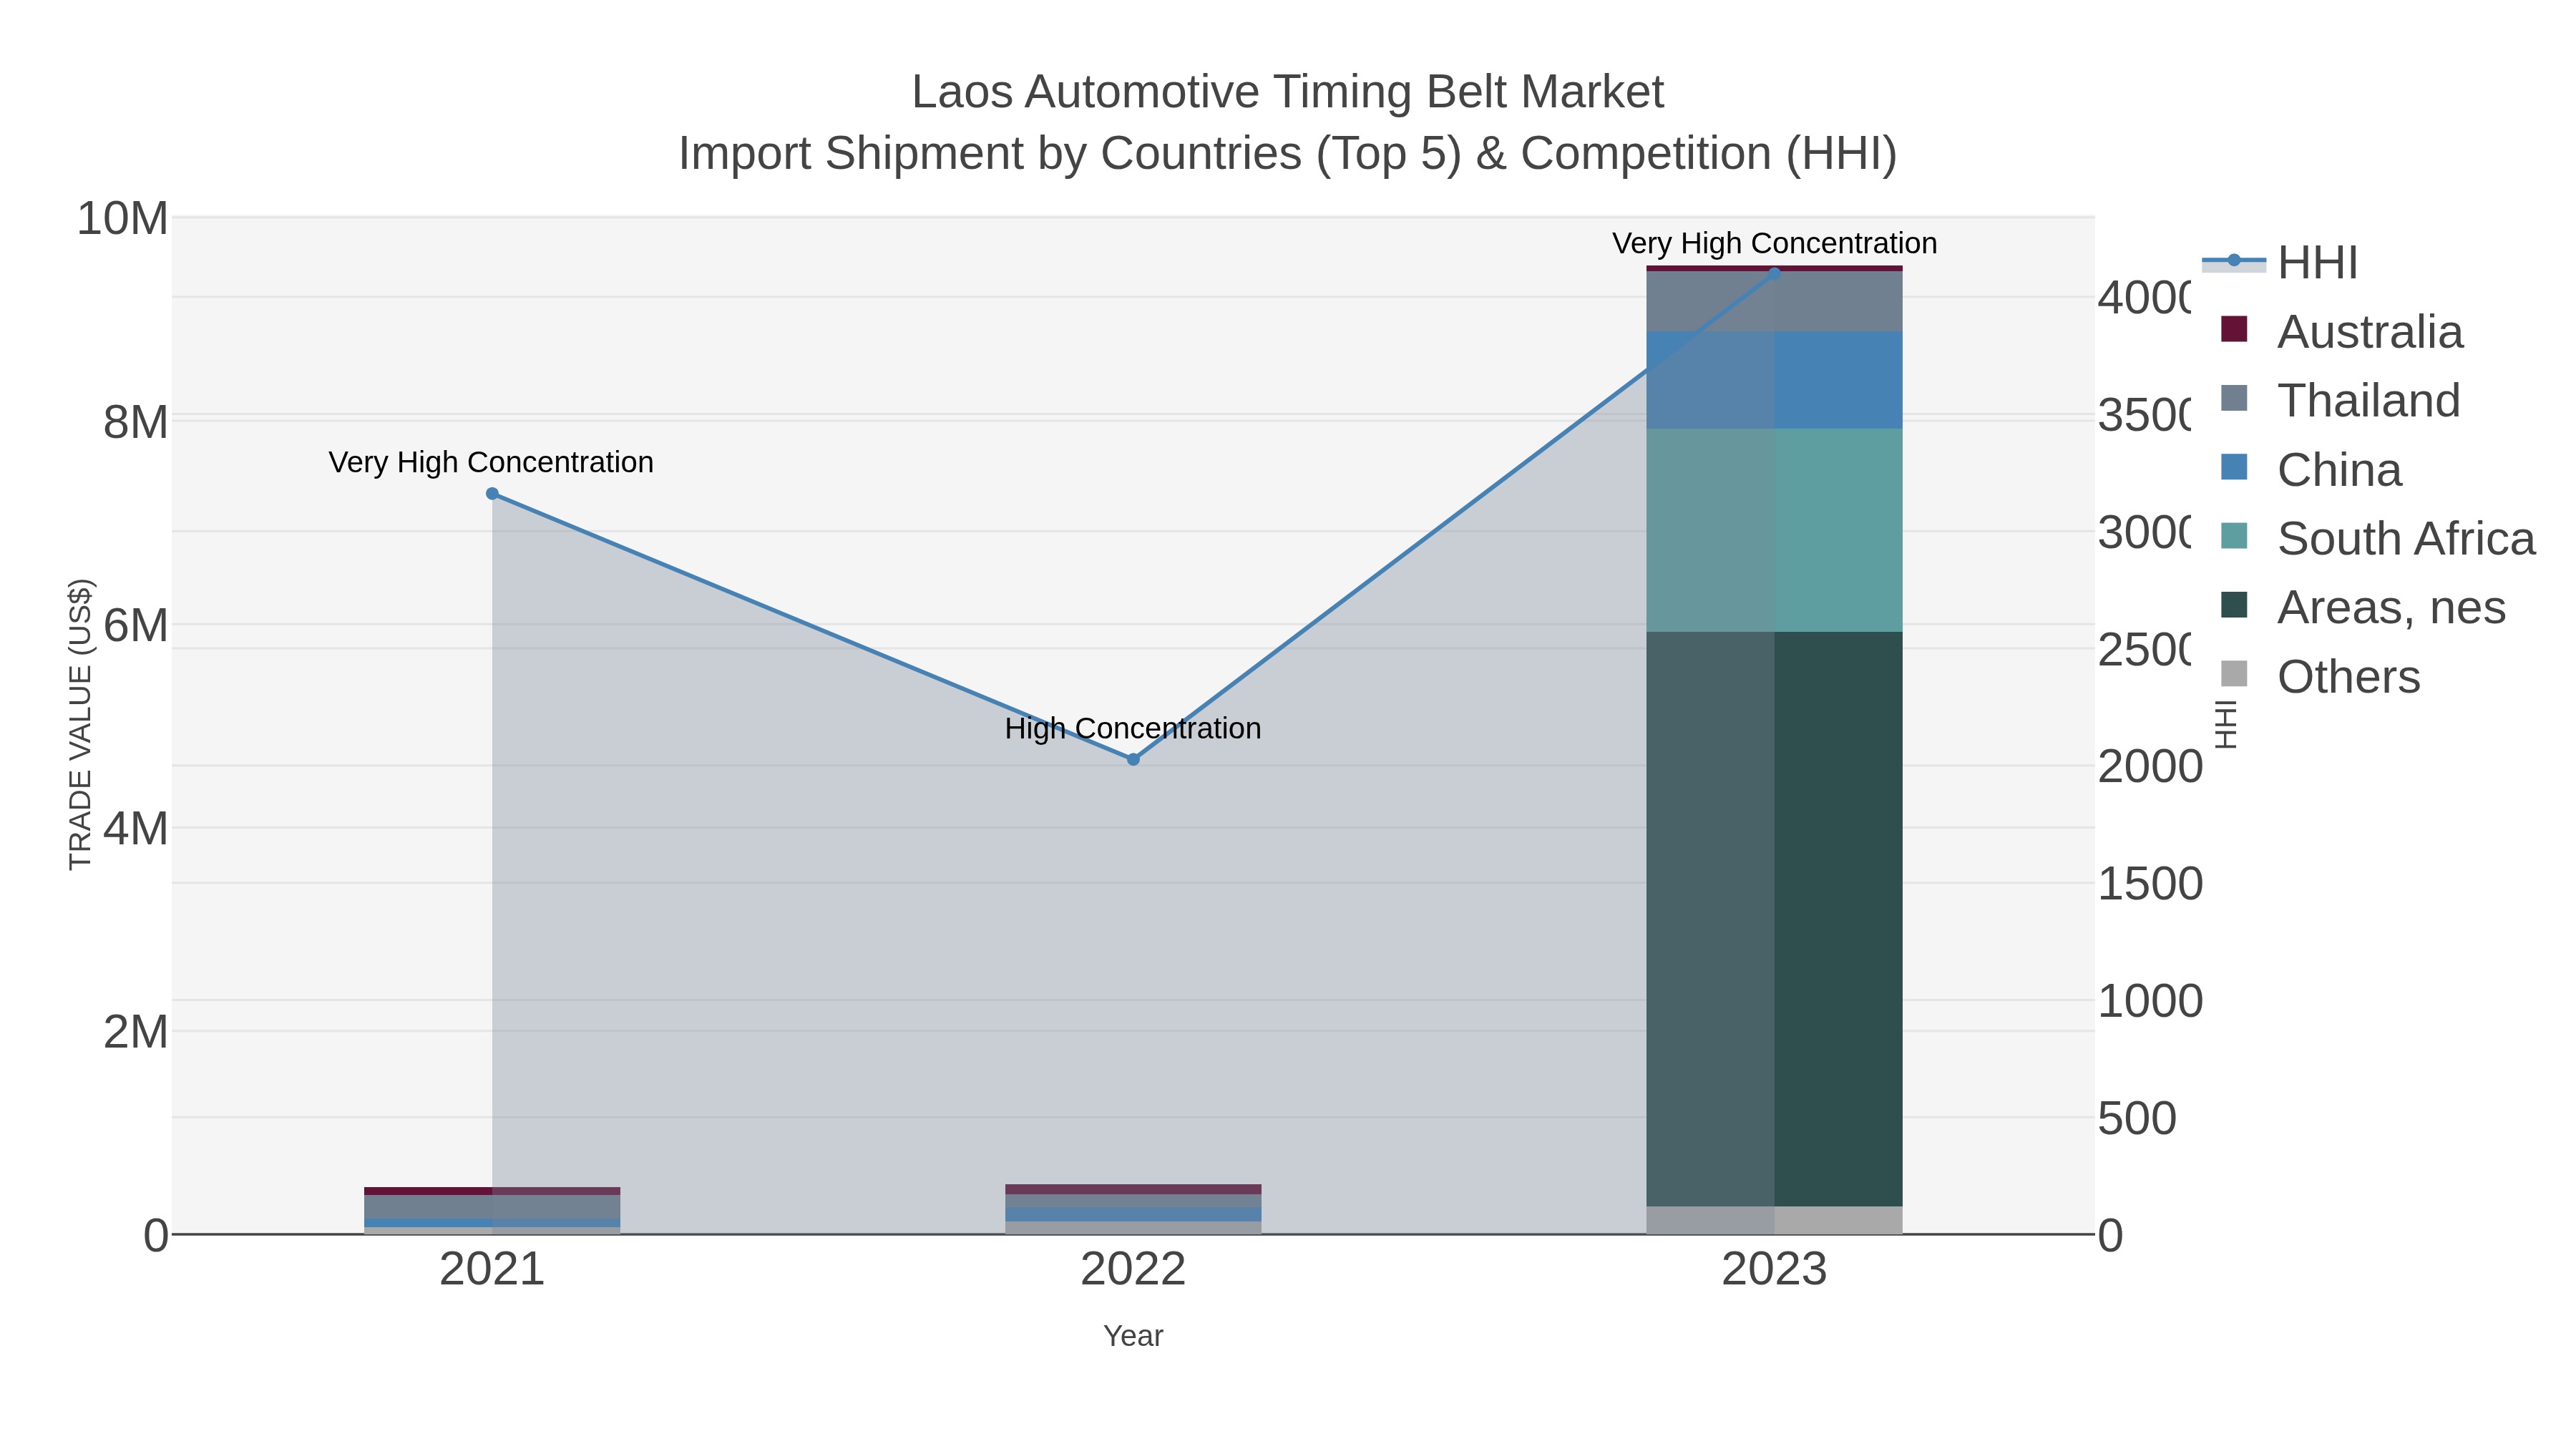This screenshot has width=2576, height=1449.
Task: Click the 2023 Thailand bar segment
Action: 1775,301
